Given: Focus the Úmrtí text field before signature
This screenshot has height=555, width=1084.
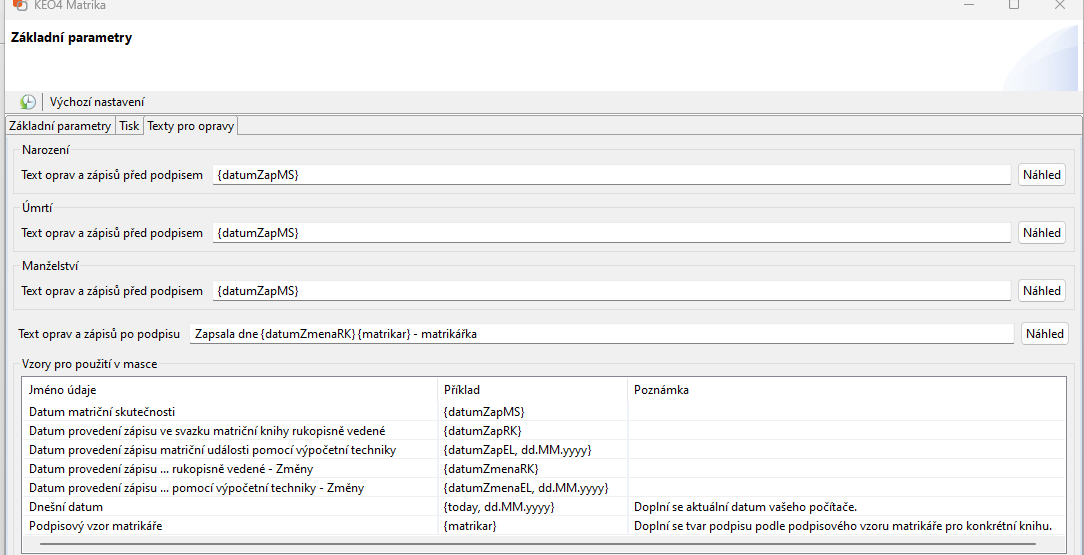Looking at the screenshot, I should tap(611, 233).
